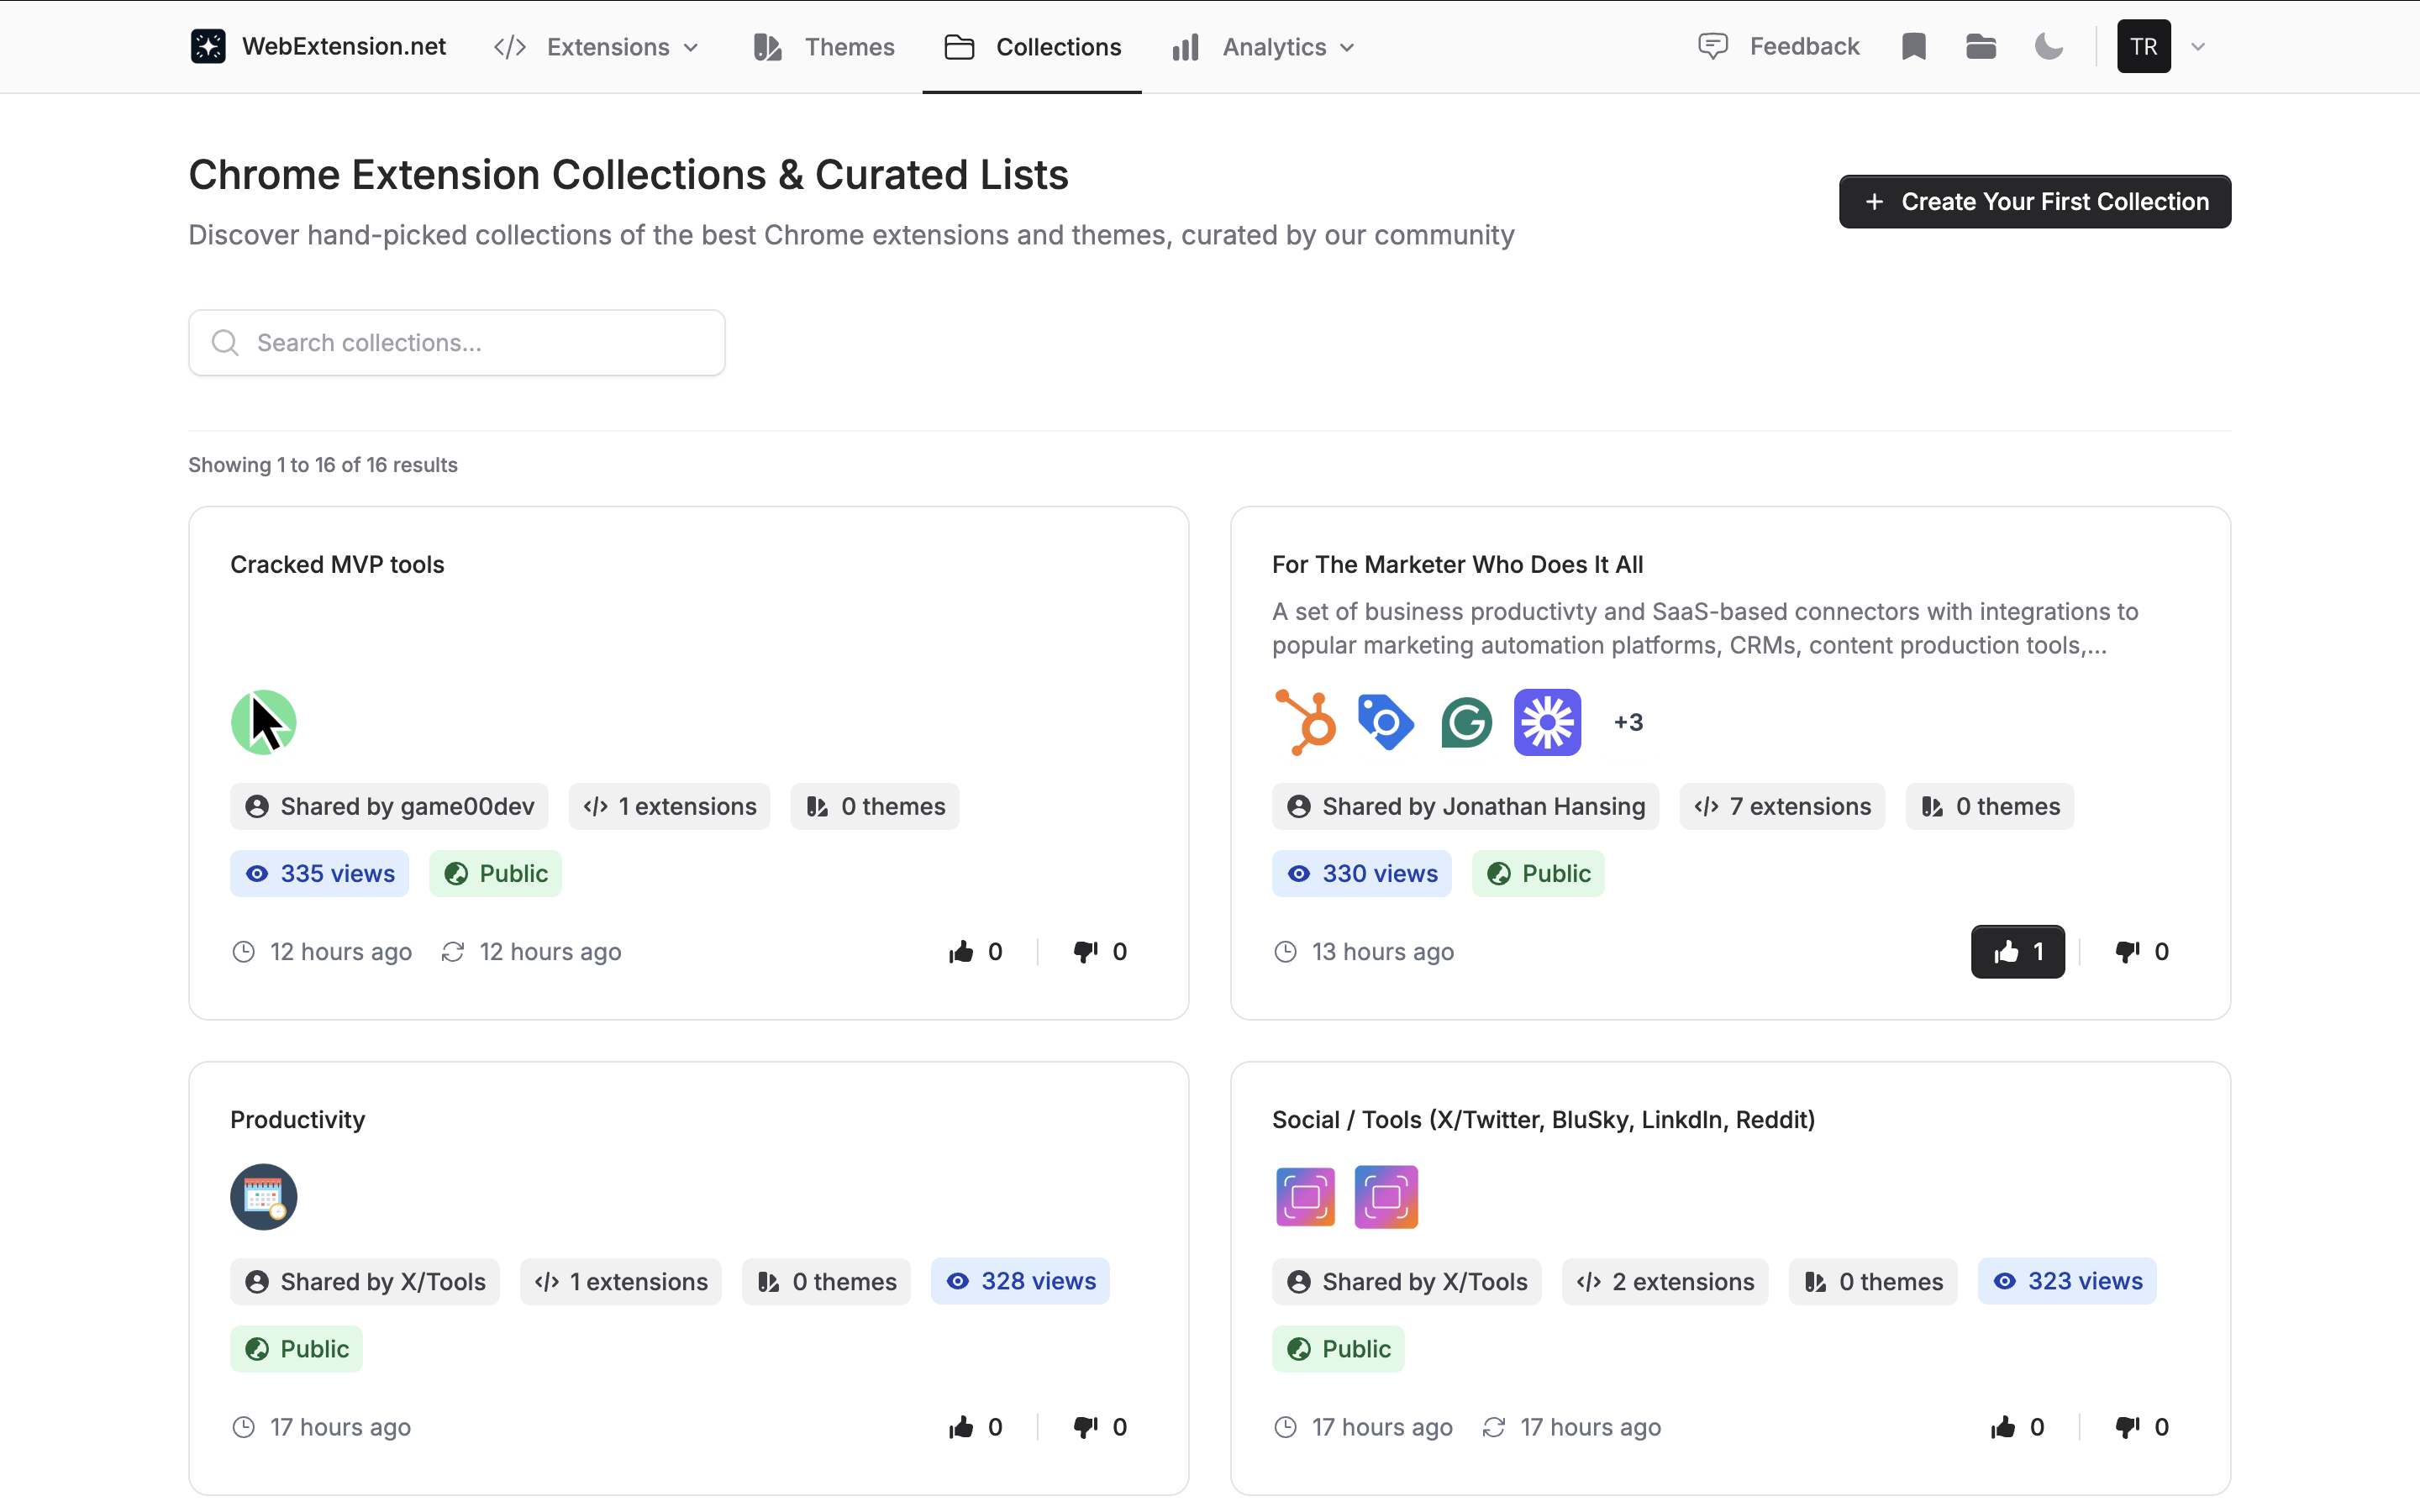Like the Productivity collection
Viewport: 2420px width, 1512px height.
point(975,1427)
